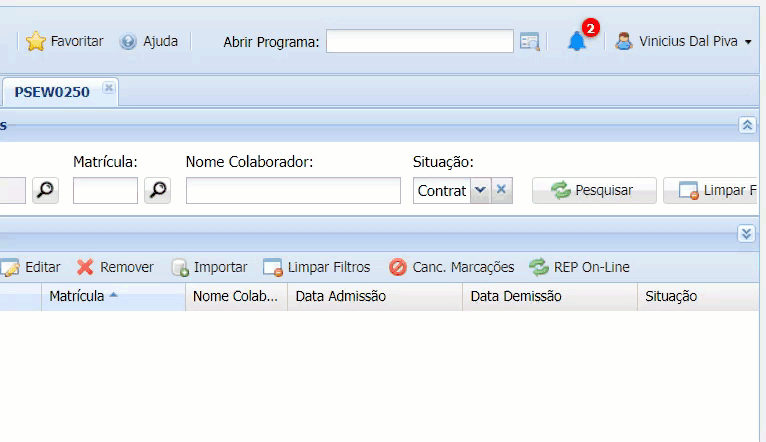The image size is (766, 442).
Task: Open the Situação dropdown arrow
Action: (x=480, y=190)
